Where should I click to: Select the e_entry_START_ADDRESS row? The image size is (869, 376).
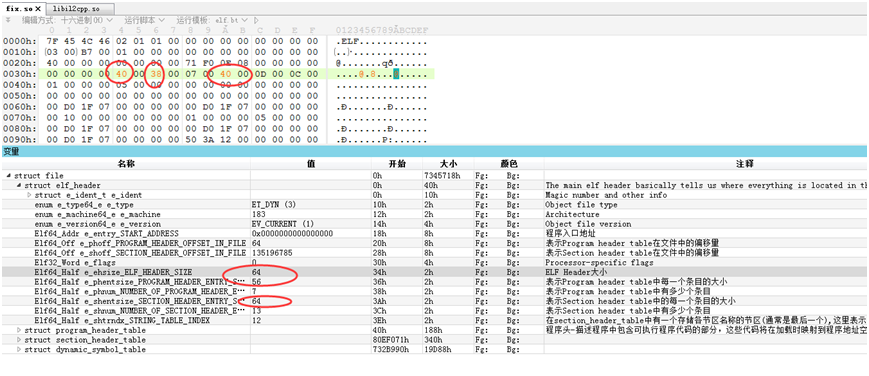point(434,233)
